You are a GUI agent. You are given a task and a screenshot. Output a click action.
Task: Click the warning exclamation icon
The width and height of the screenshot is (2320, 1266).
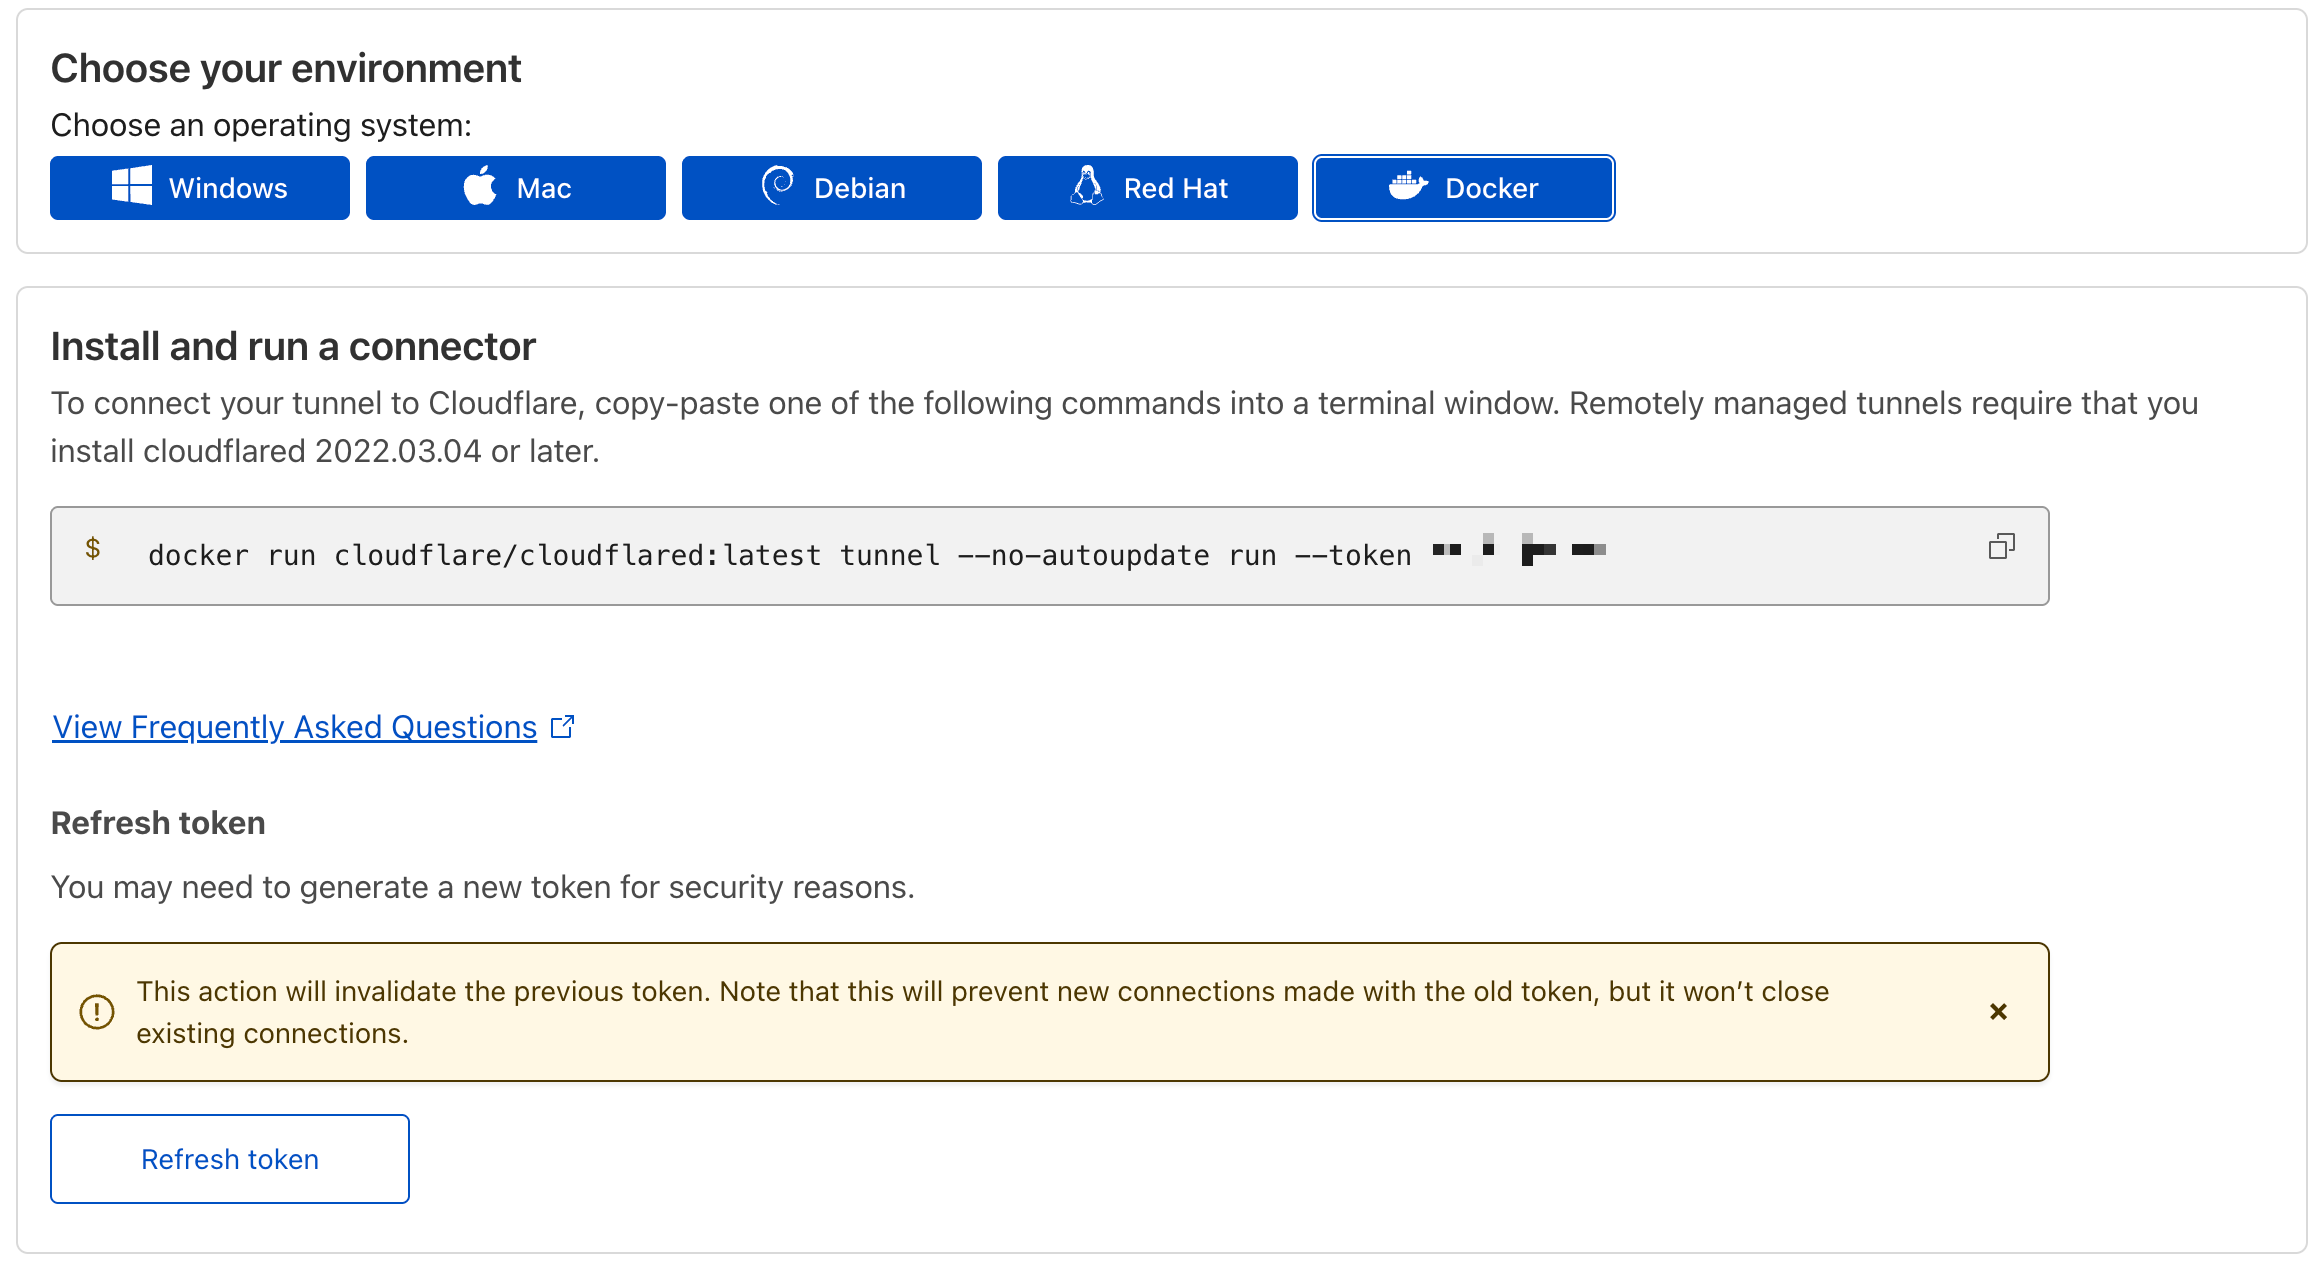click(x=97, y=1012)
